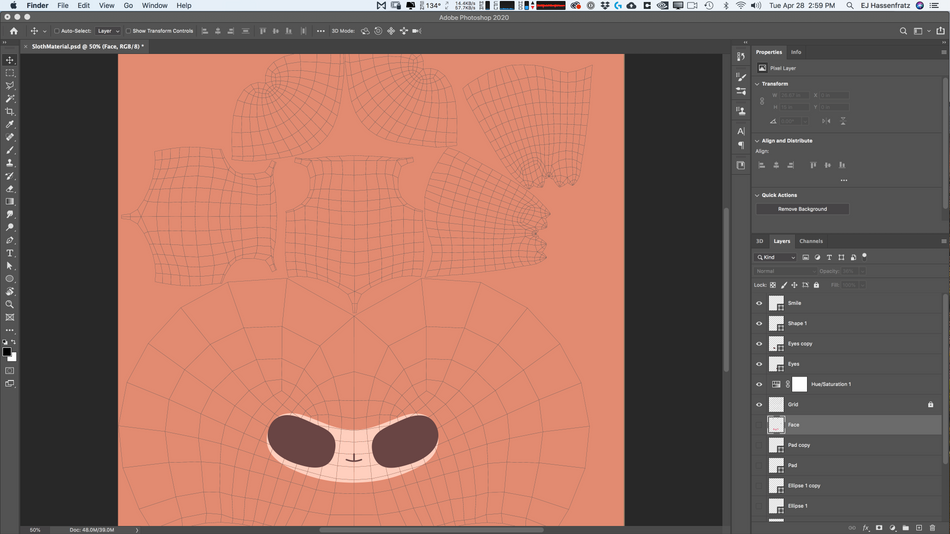This screenshot has height=534, width=950.
Task: Toggle the layer filter switch
Action: coord(865,256)
